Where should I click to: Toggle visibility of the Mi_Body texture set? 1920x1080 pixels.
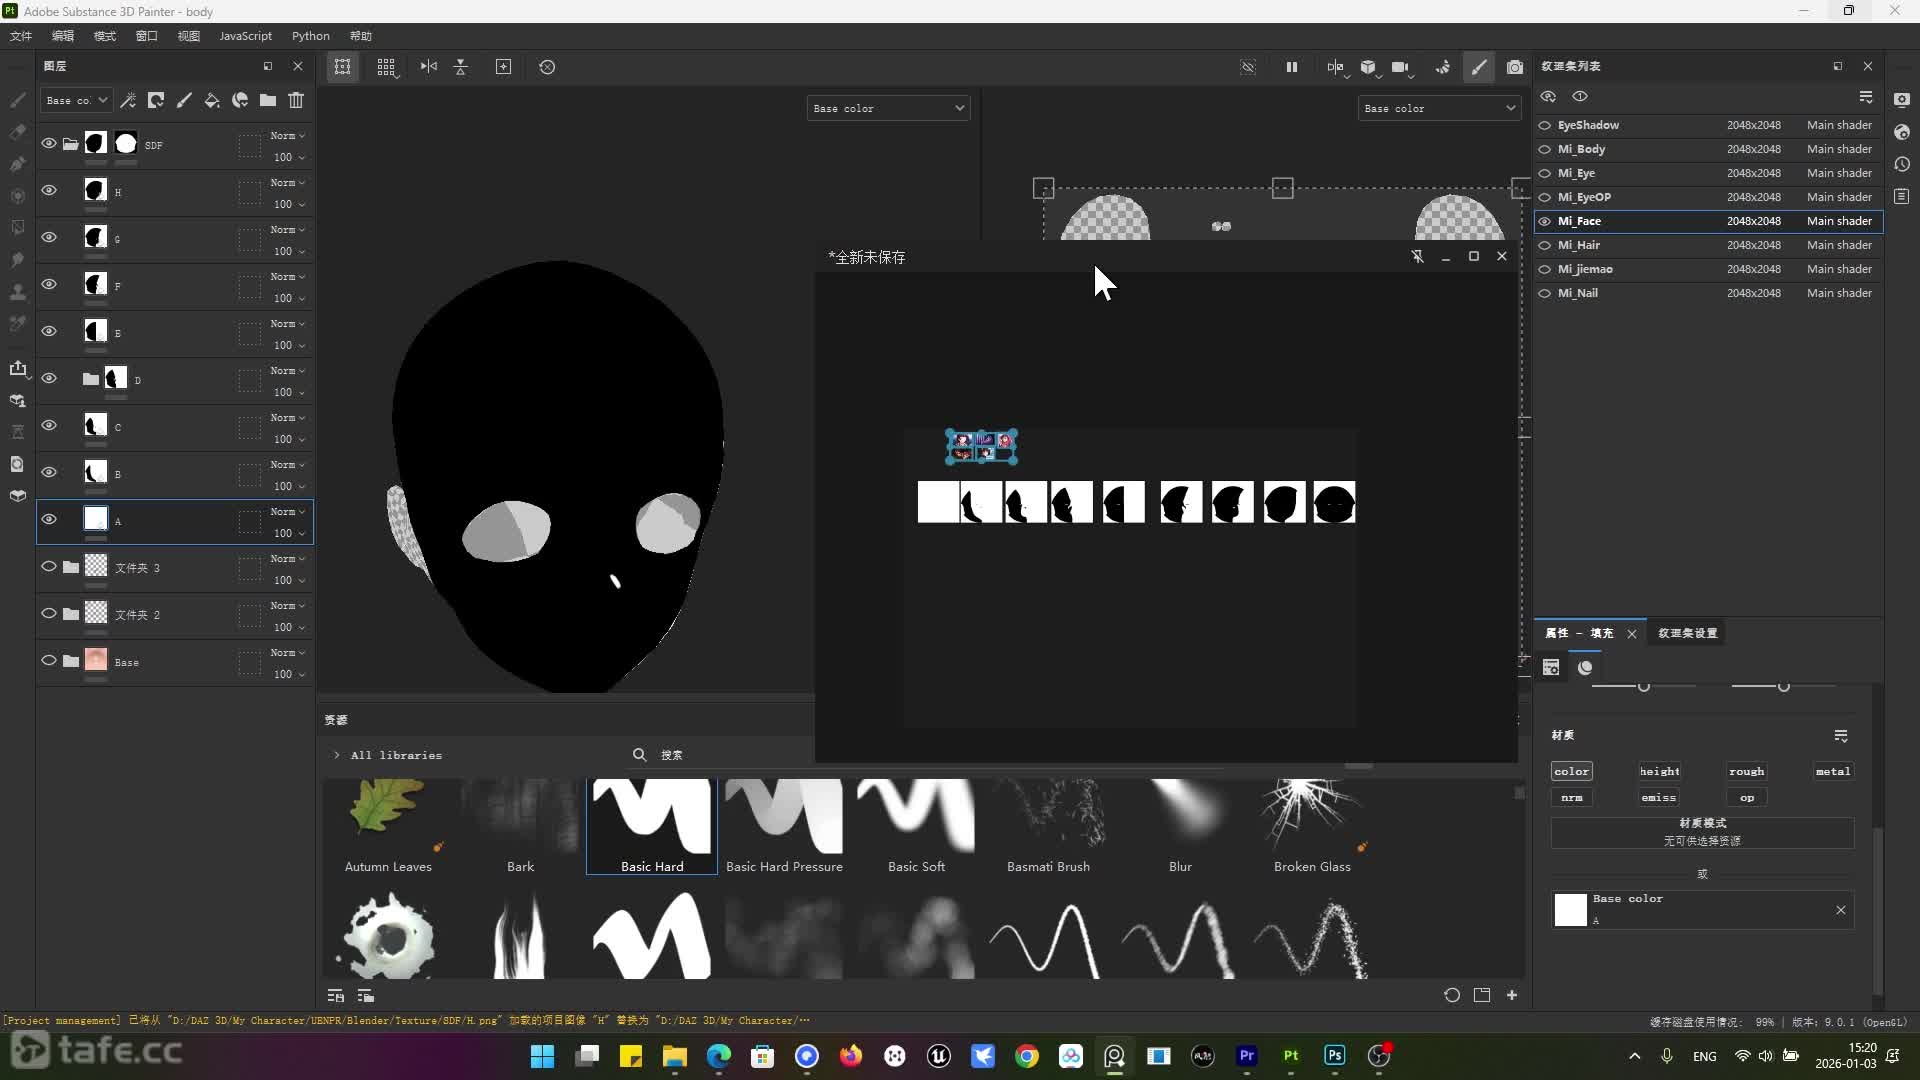1545,149
